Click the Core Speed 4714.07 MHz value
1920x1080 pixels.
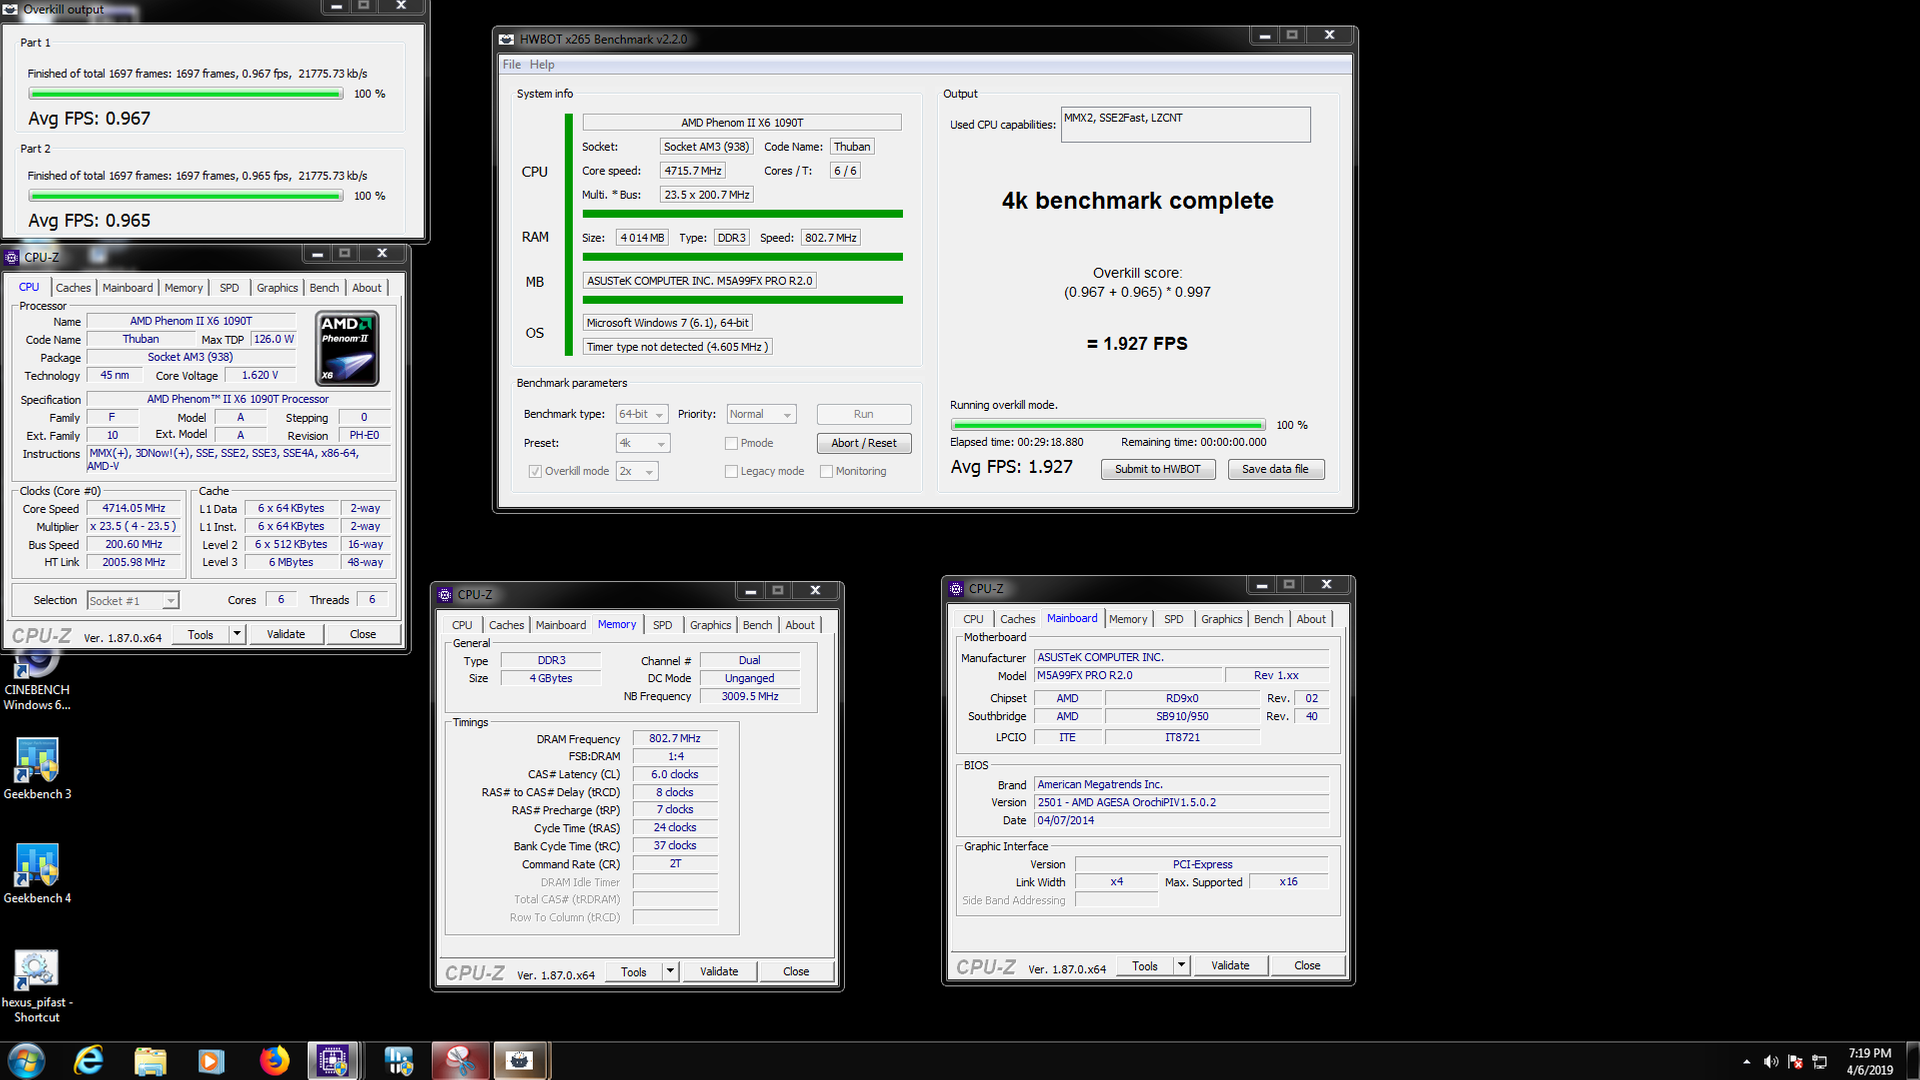(134, 508)
